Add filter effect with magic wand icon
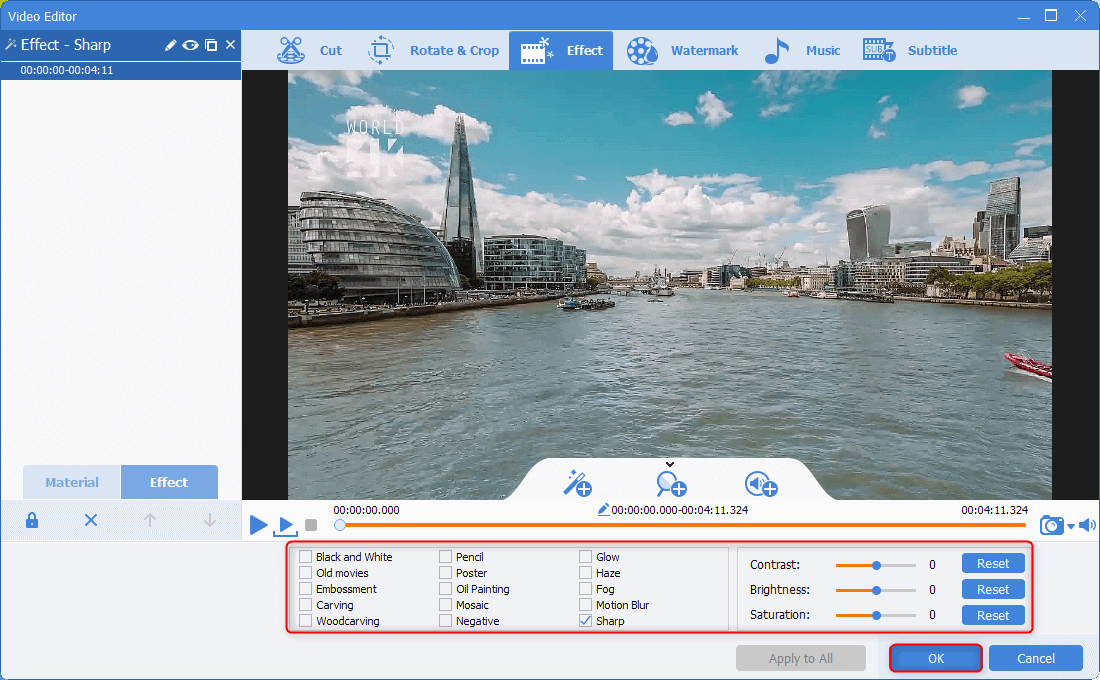This screenshot has width=1100, height=680. 577,483
